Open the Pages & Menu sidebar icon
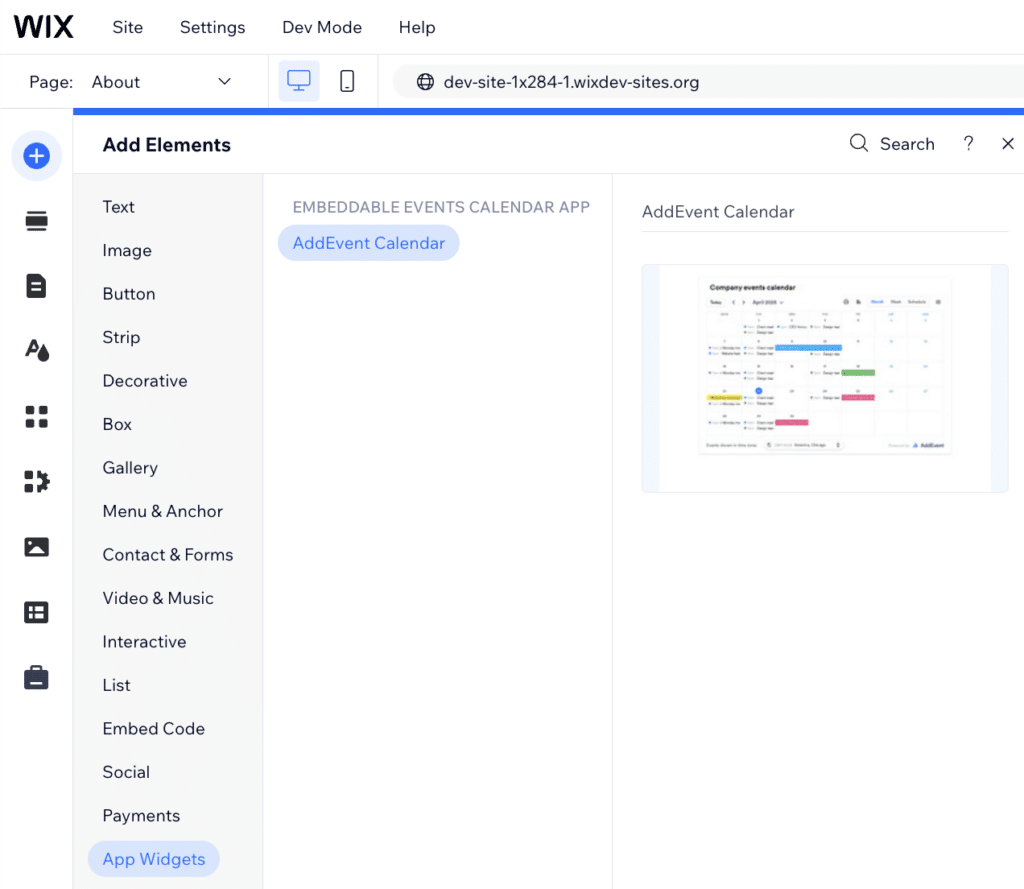The image size is (1024, 889). point(36,286)
